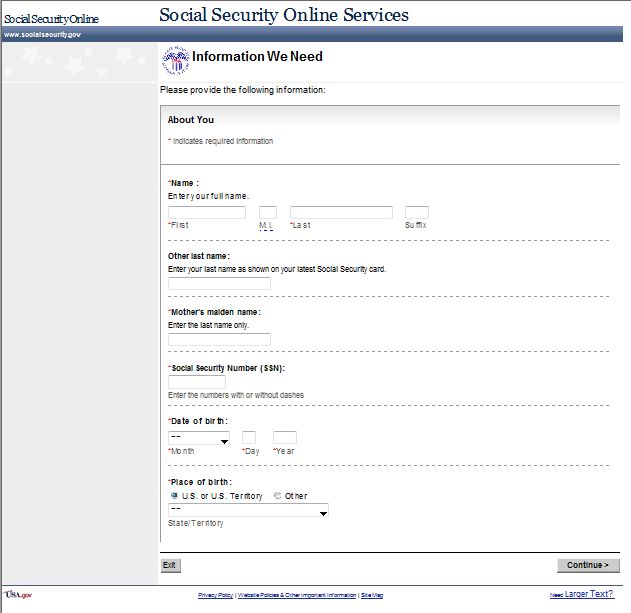Click the Social Security Online logo
631x613 pixels.
[x=51, y=19]
